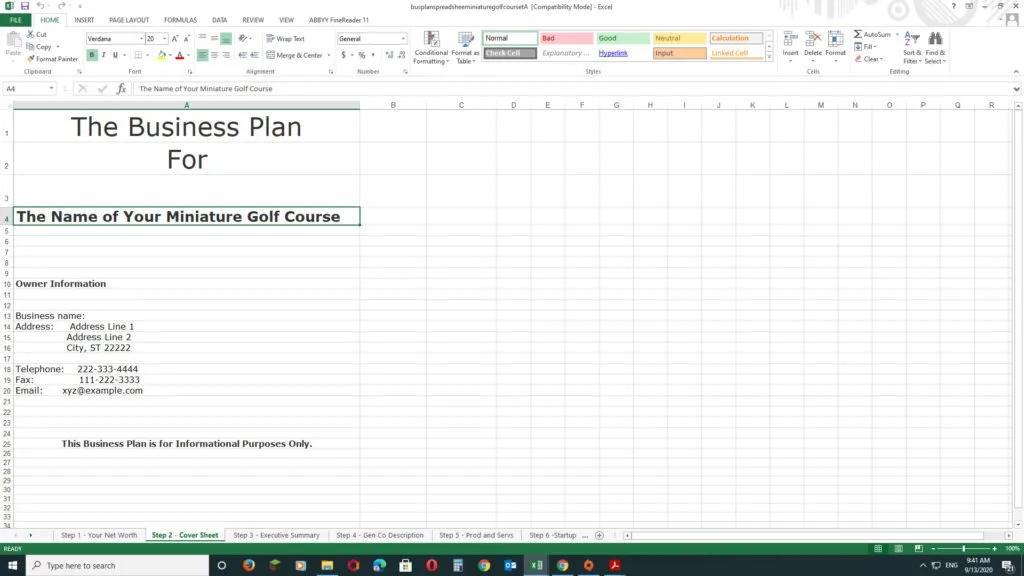1024x576 pixels.
Task: Apply the Bad cell style
Action: pos(566,38)
